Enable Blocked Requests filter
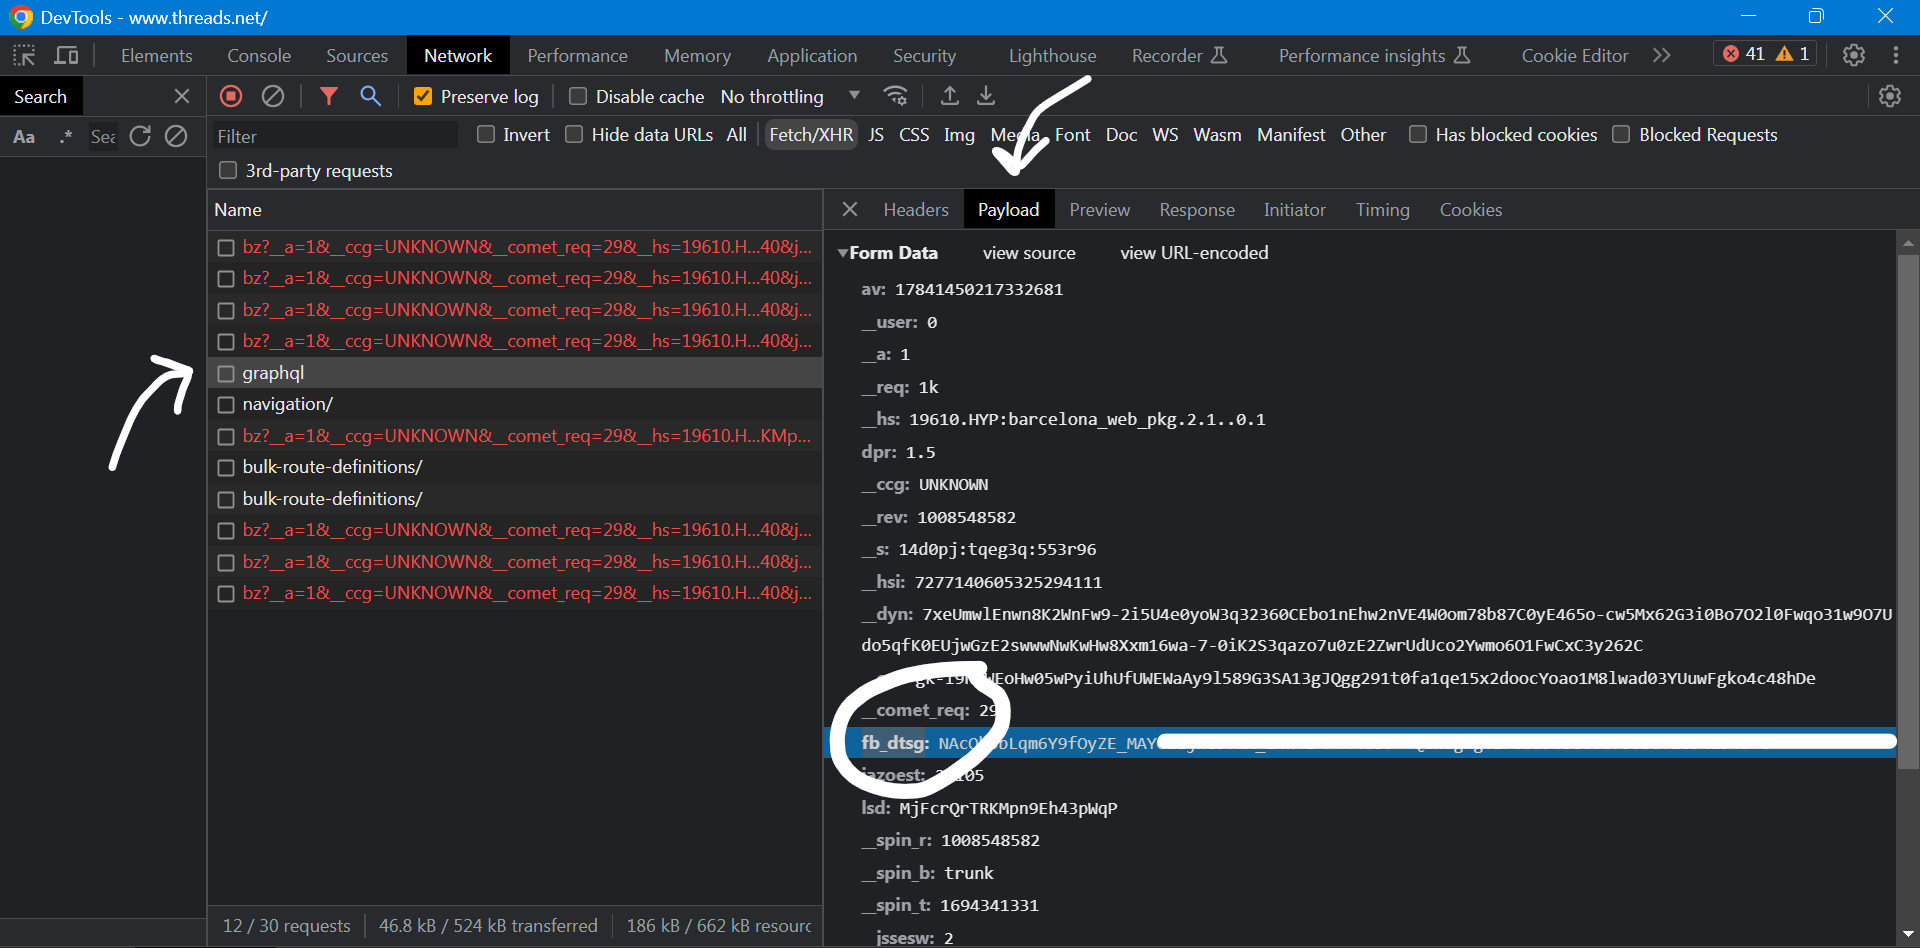The height and width of the screenshot is (948, 1920). click(x=1621, y=134)
